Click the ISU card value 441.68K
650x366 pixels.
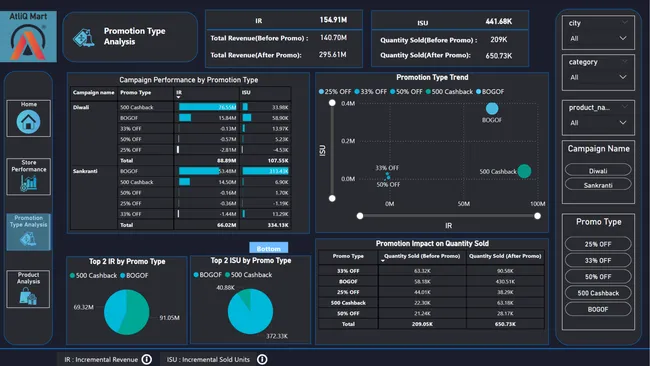coord(499,21)
